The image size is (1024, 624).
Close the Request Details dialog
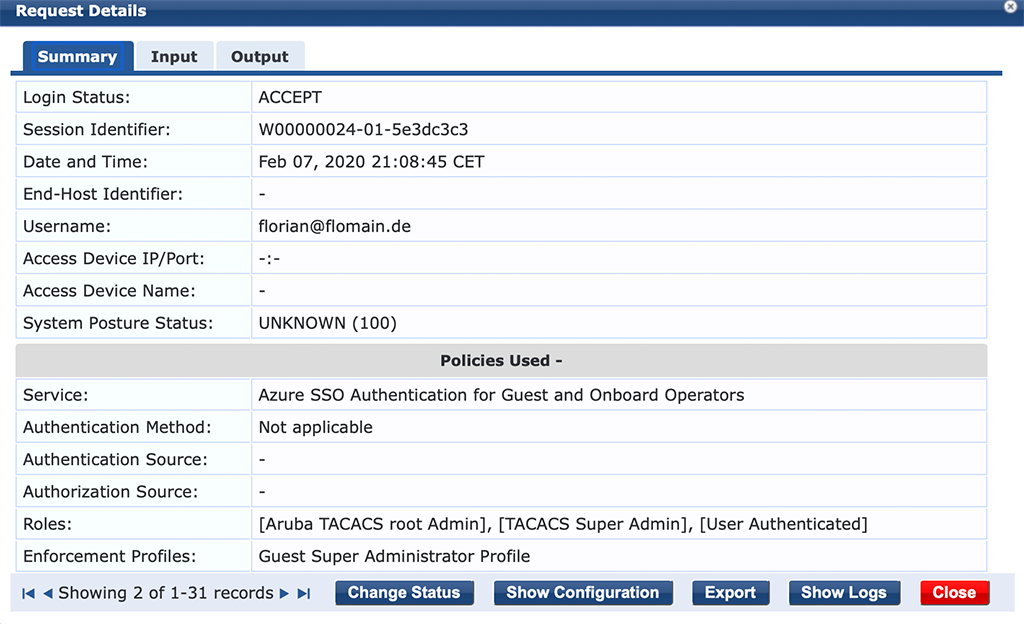coord(954,592)
